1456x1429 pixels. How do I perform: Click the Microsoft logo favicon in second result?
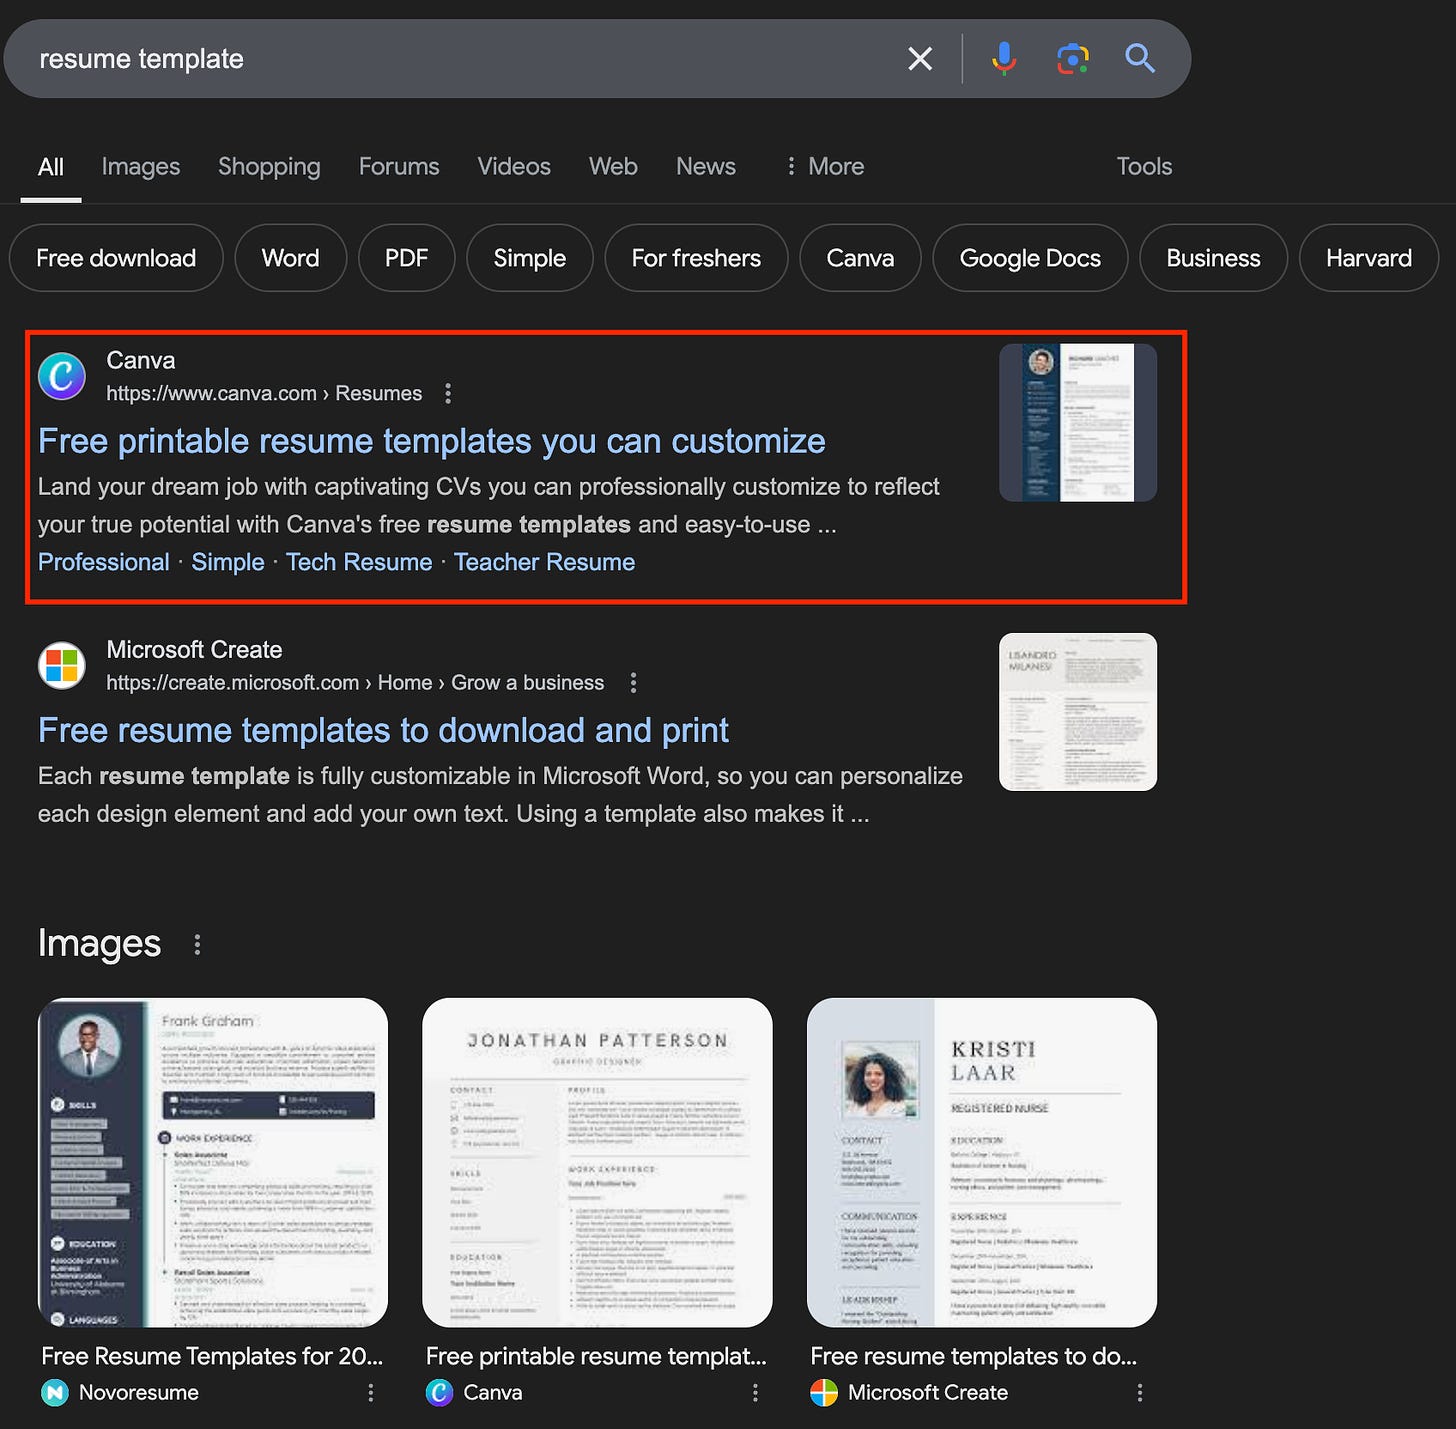(62, 666)
